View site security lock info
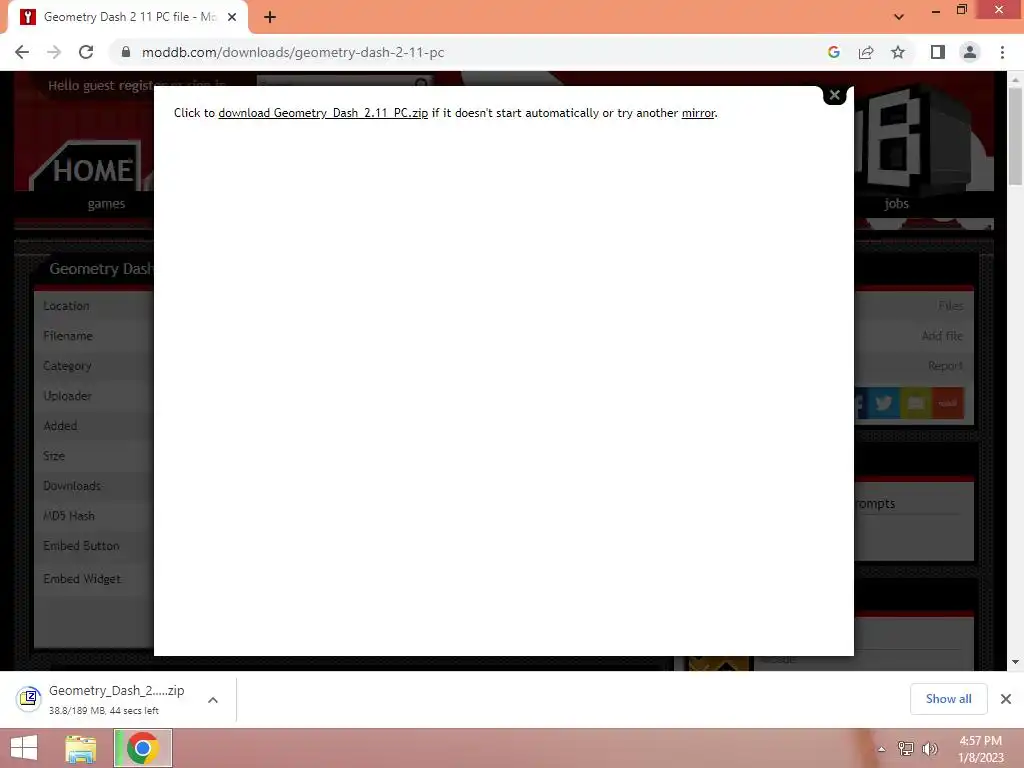Screen dimensions: 1024x768 click(x=126, y=52)
